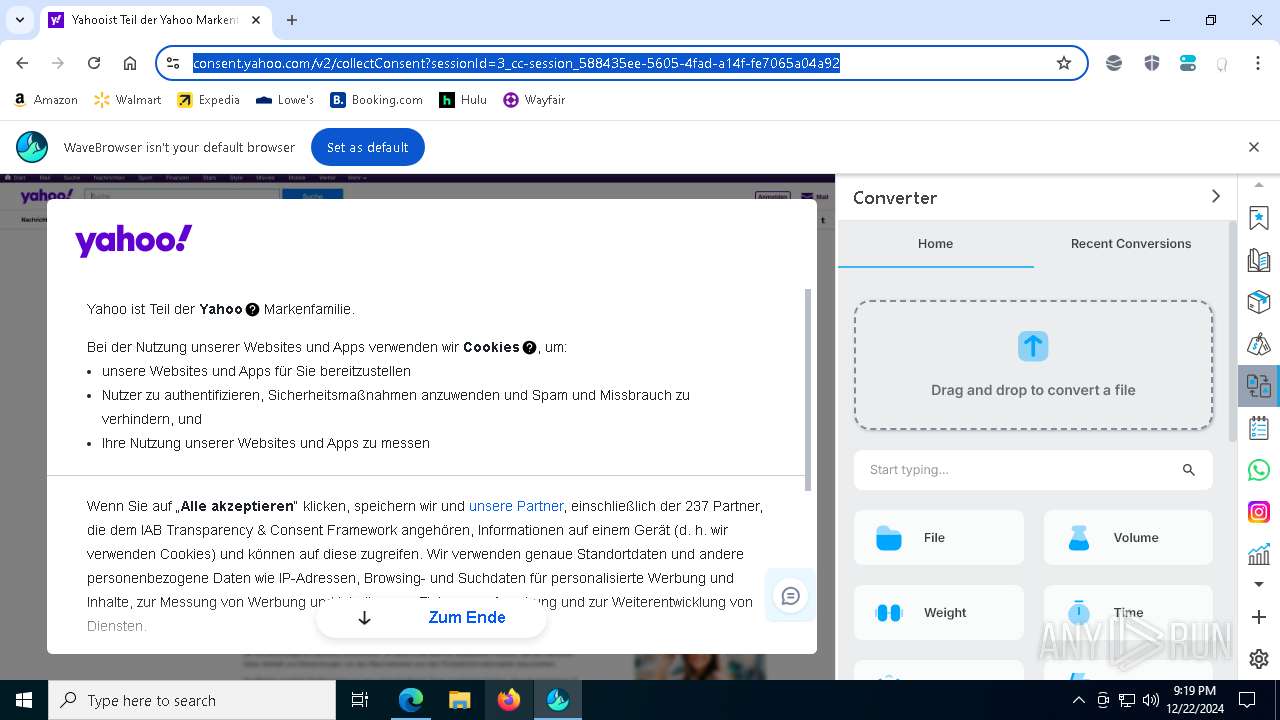Open the Lowe's bookmark
Viewport: 1280px width, 720px height.
[285, 100]
